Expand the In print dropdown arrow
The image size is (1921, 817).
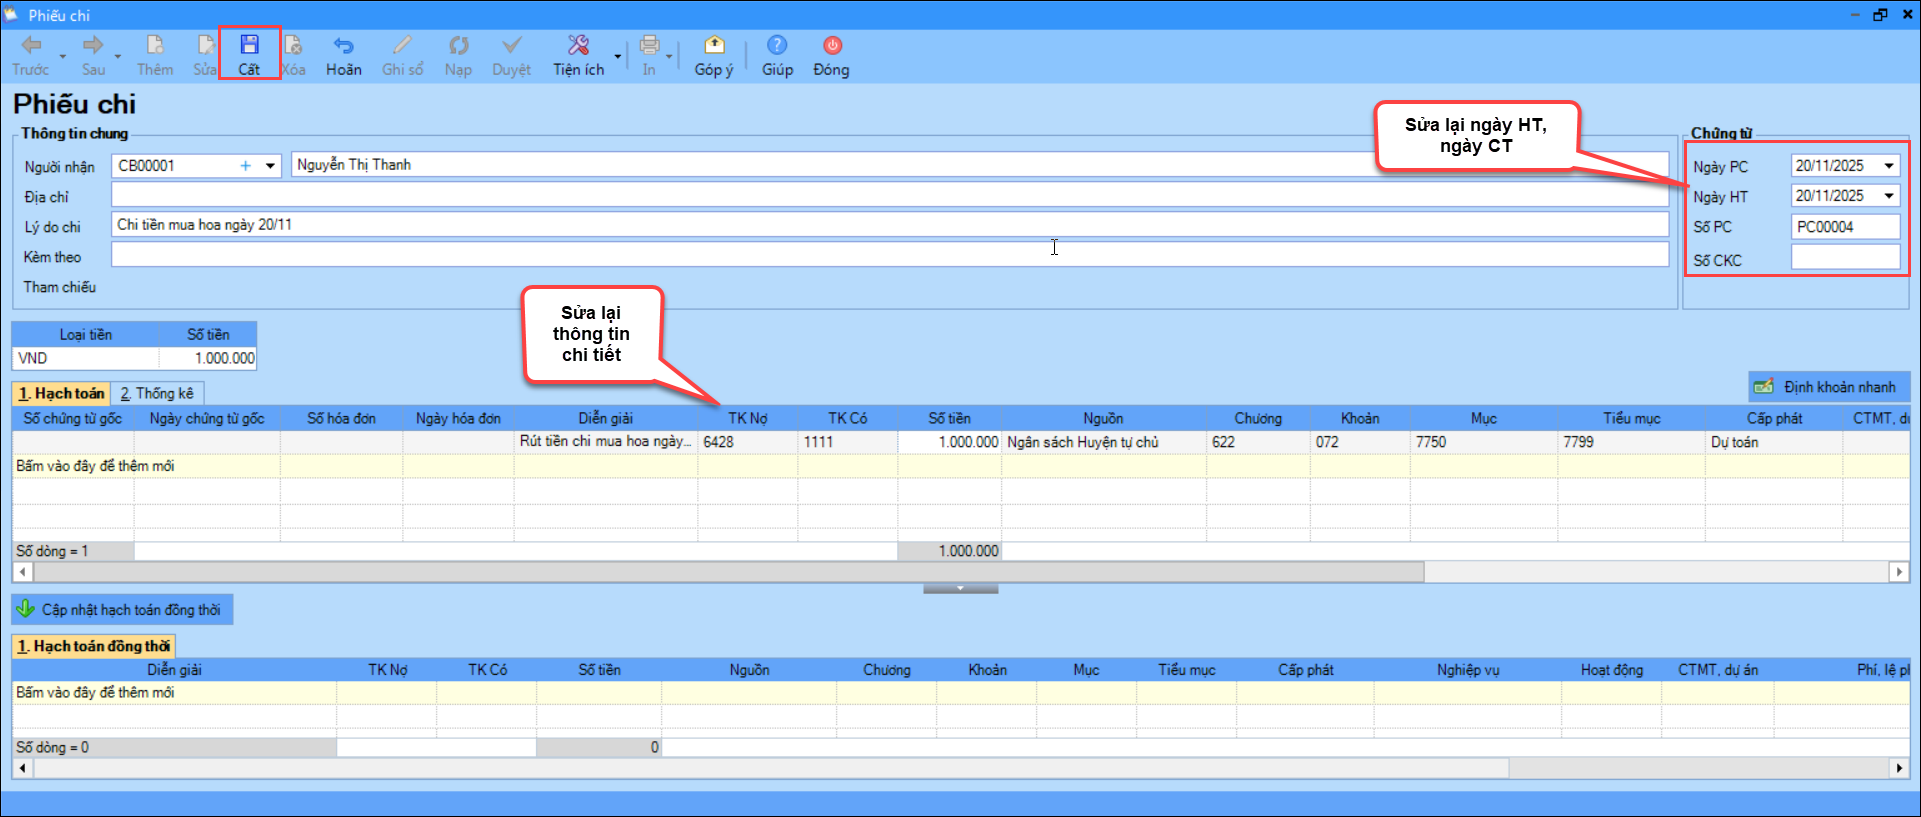pos(669,57)
